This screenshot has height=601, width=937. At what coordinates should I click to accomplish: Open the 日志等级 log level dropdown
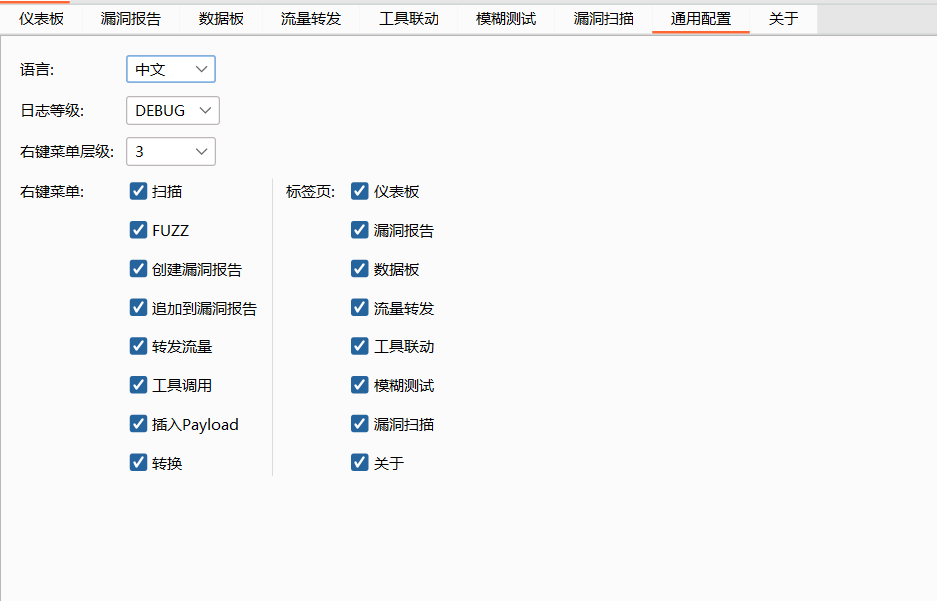click(171, 110)
